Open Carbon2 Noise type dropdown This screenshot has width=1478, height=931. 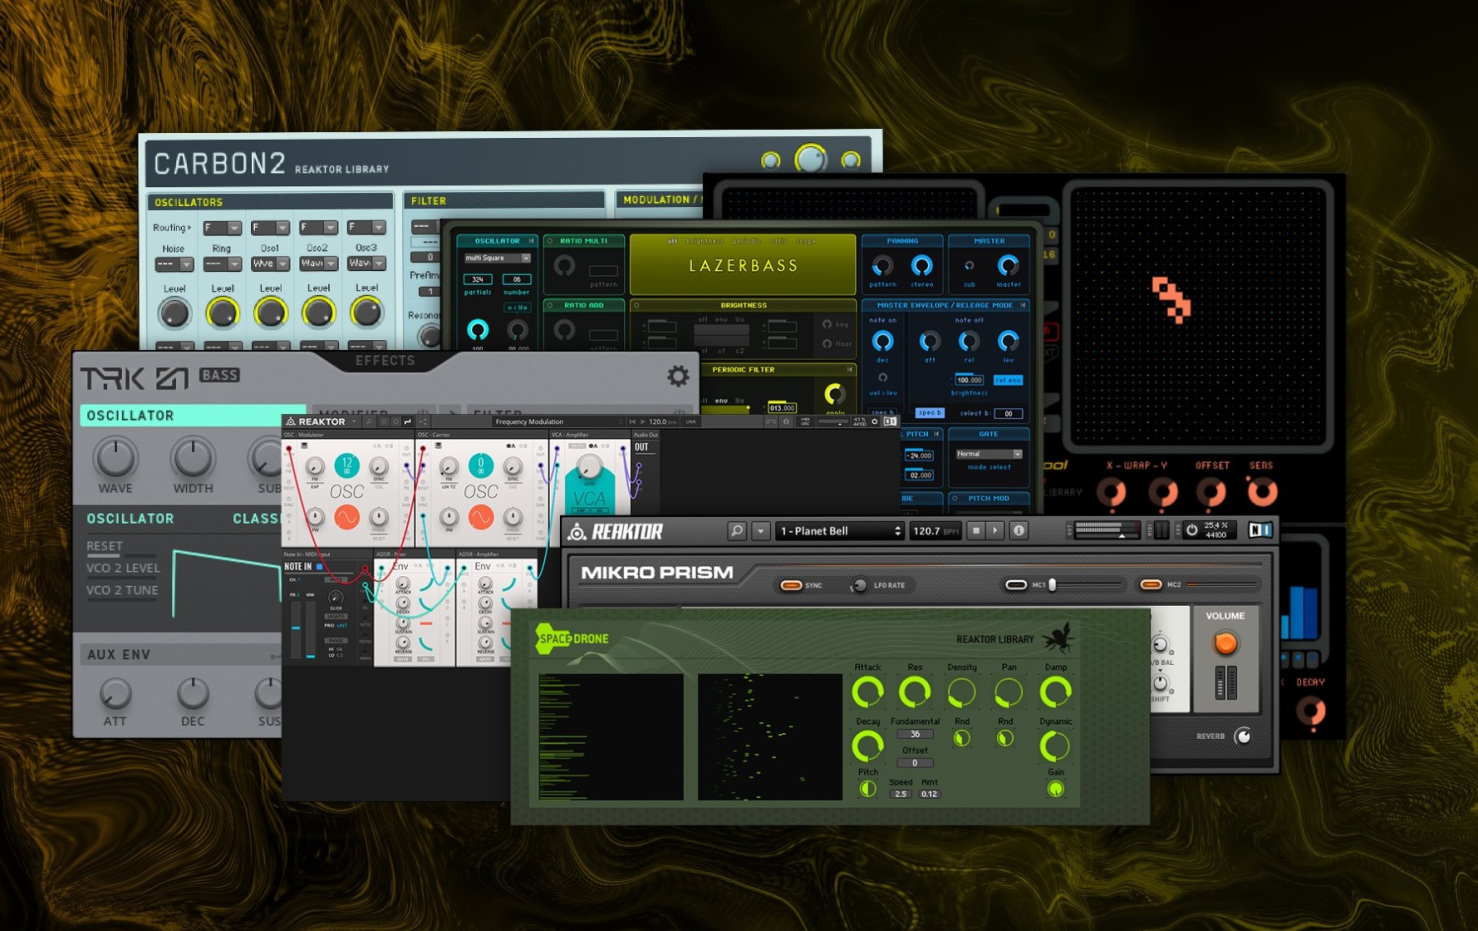click(x=173, y=265)
